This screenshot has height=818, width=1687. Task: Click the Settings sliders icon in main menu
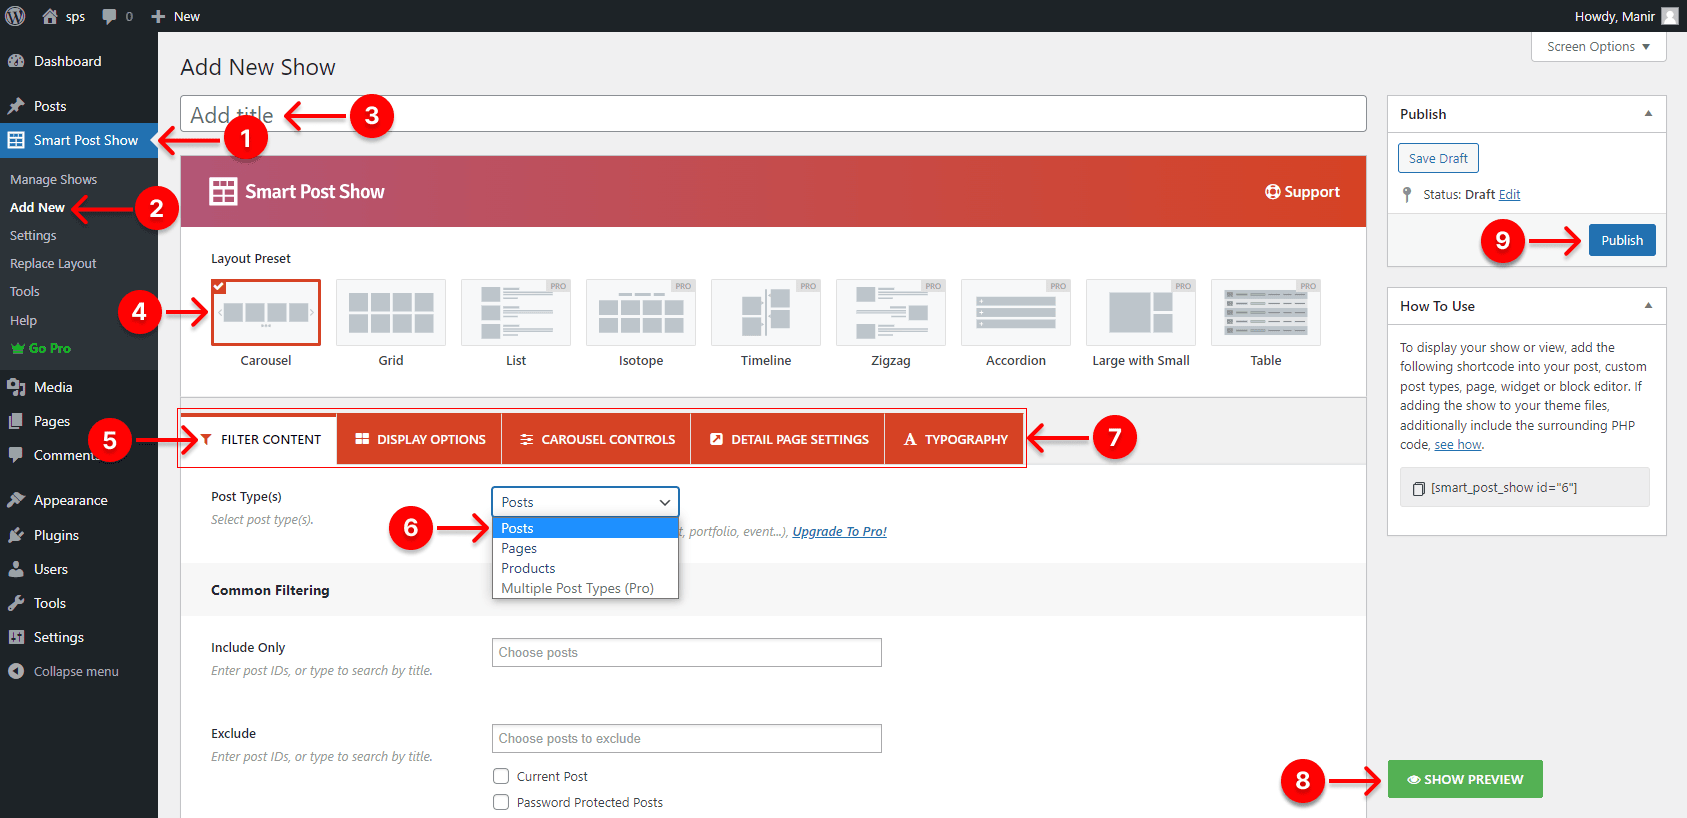[x=16, y=637]
